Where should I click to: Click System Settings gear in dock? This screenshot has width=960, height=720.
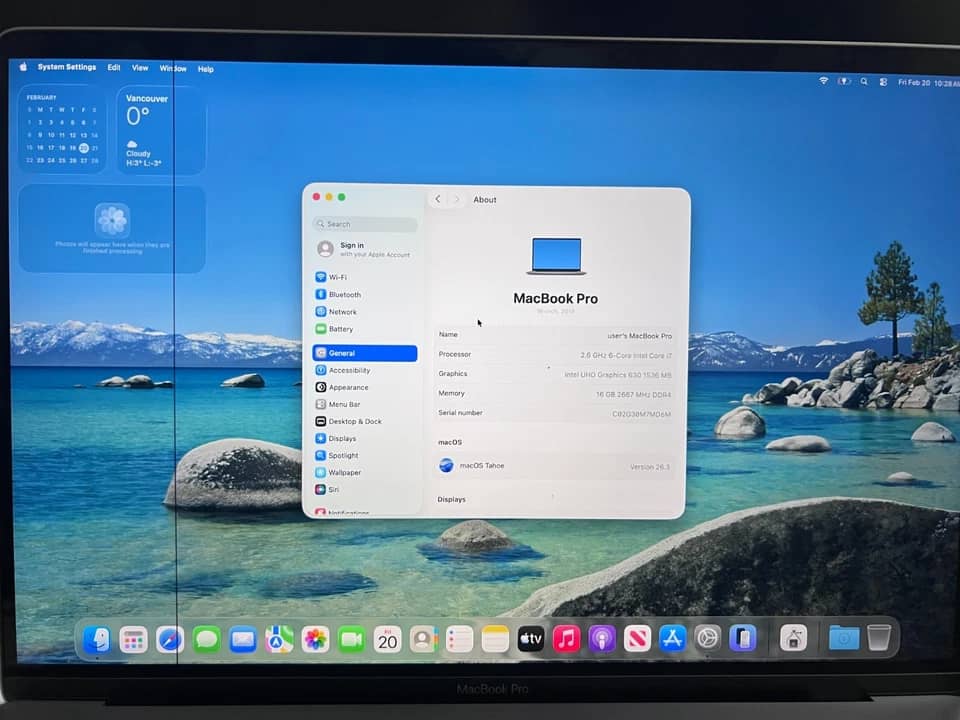point(708,639)
